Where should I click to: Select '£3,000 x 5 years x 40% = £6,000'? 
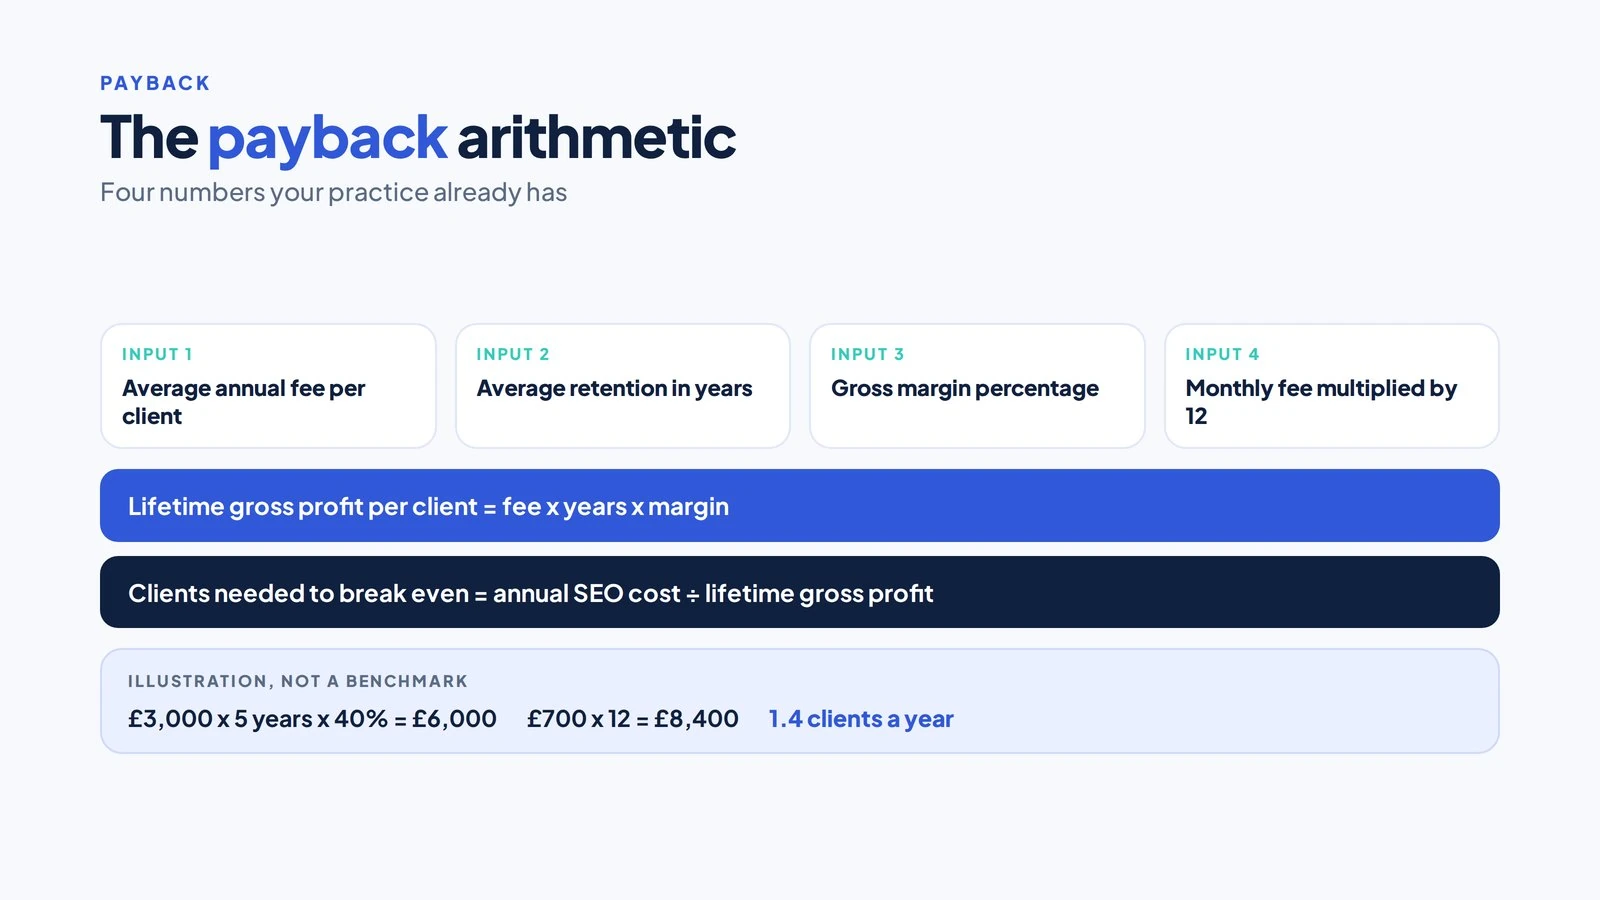pos(312,719)
